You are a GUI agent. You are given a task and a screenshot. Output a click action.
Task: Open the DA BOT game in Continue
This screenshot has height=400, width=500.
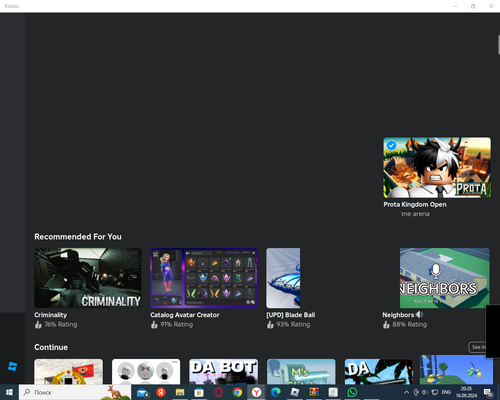point(224,371)
